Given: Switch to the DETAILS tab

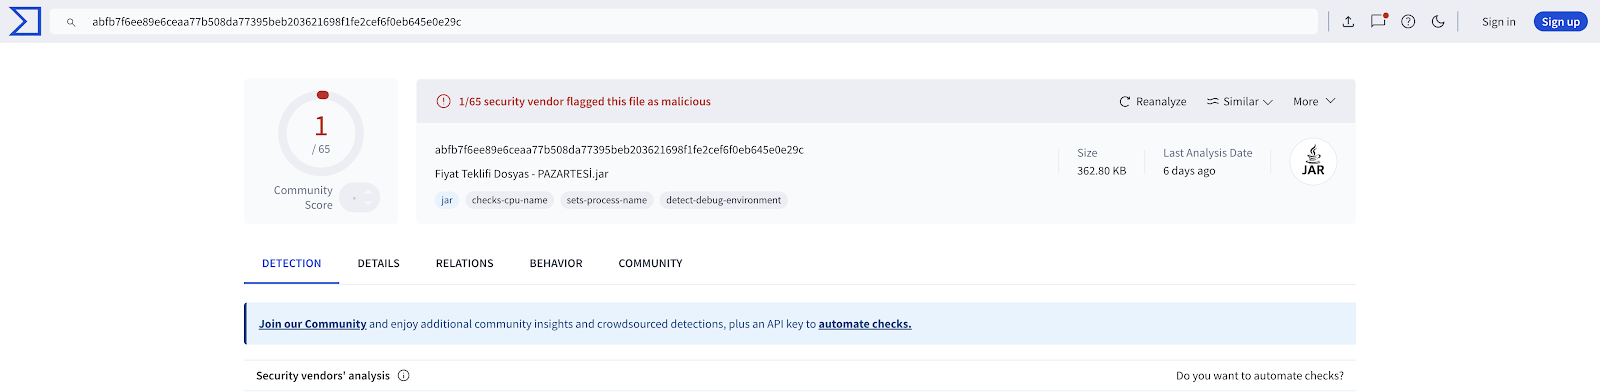Looking at the screenshot, I should tap(379, 264).
